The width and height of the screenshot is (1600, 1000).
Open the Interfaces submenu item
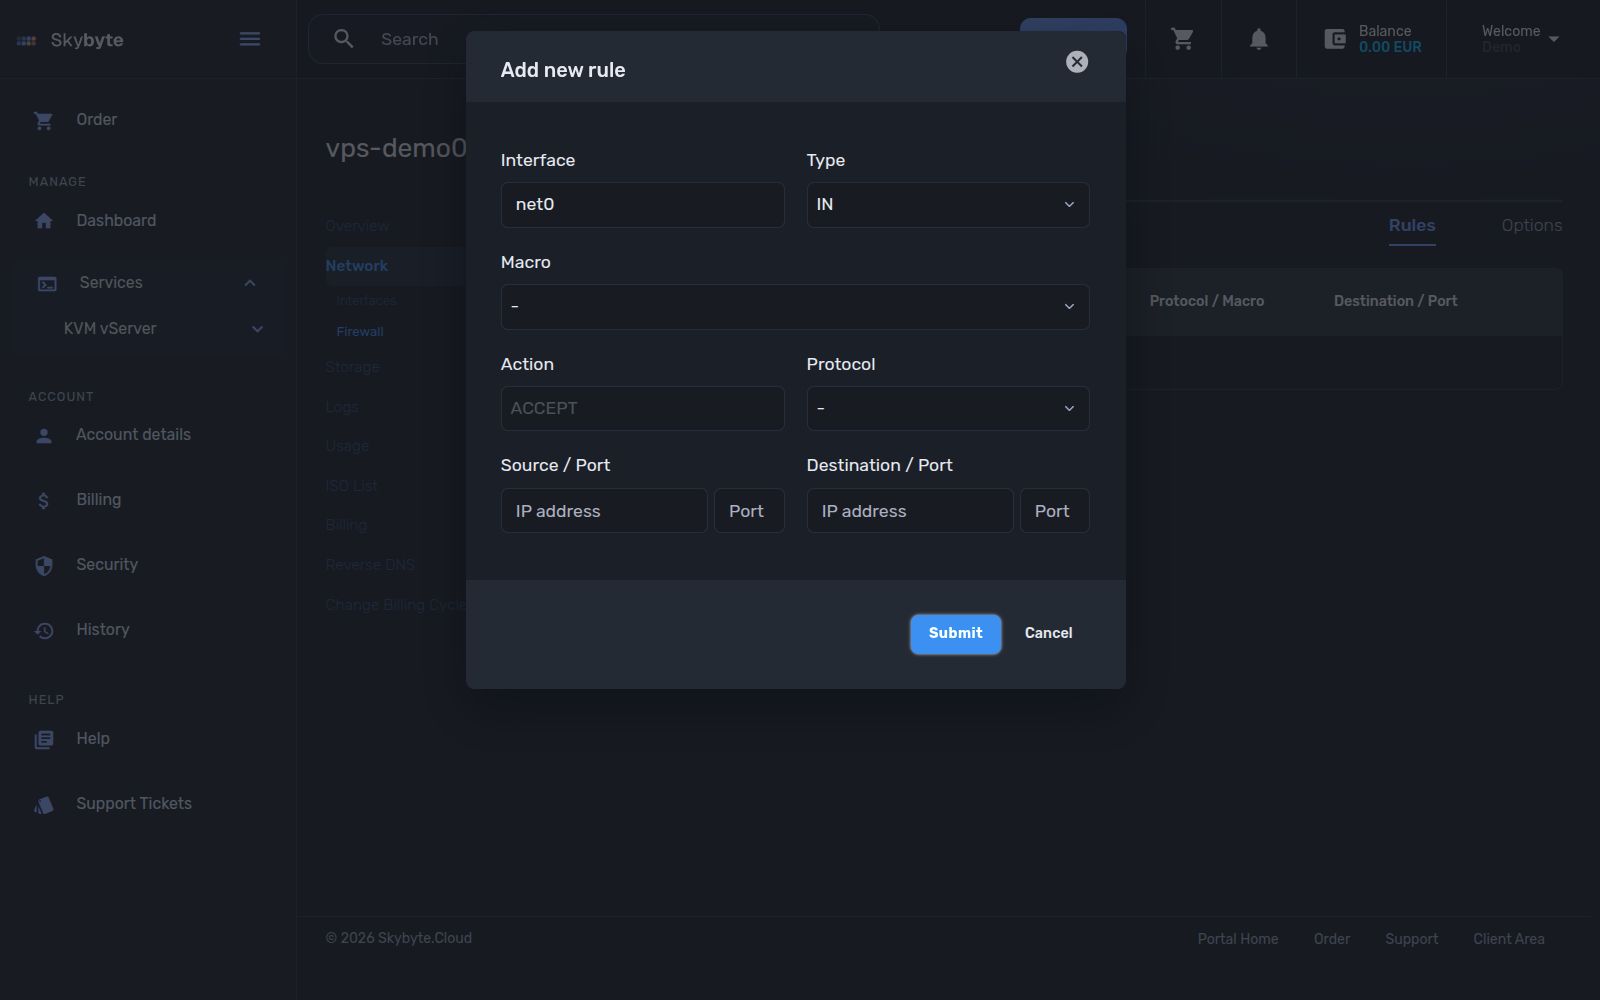367,301
